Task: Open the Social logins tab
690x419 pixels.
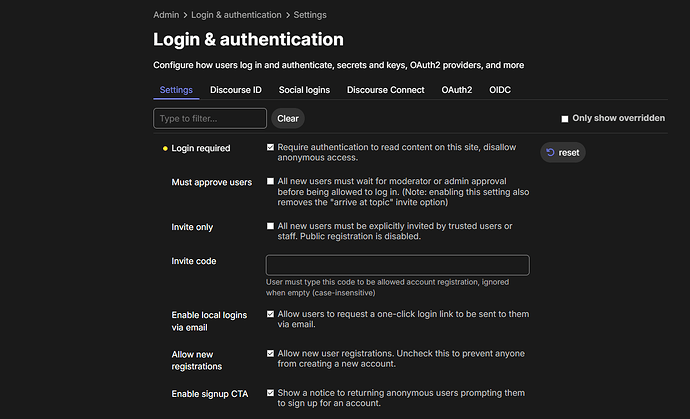Action: point(304,90)
